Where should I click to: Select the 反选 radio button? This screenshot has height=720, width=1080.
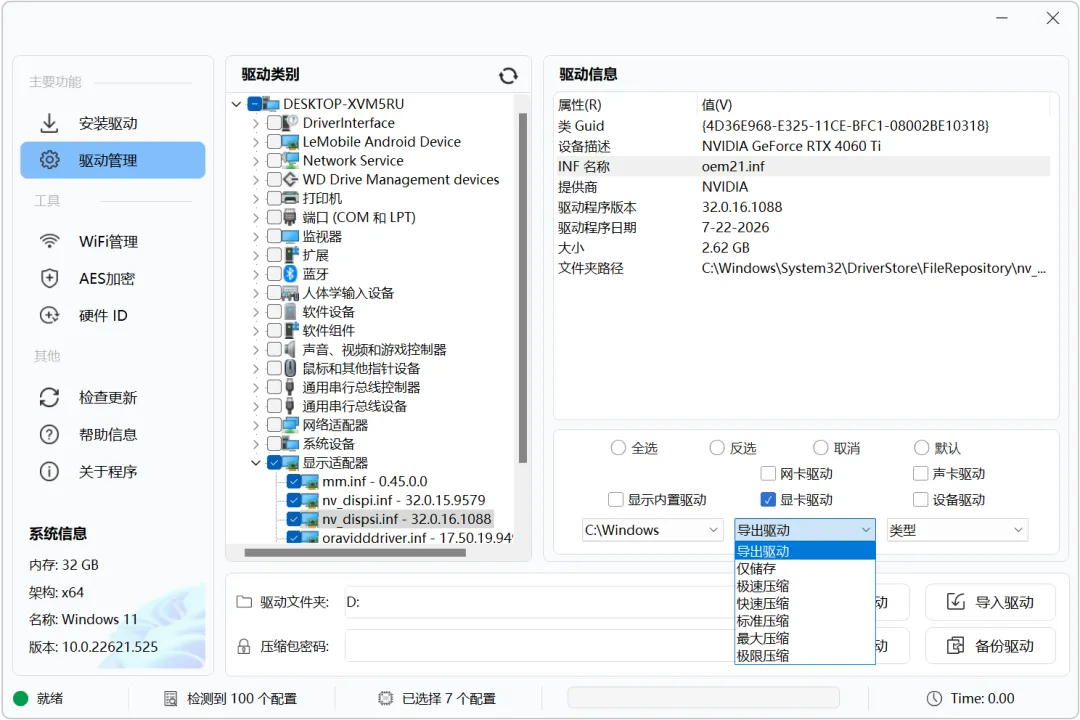[x=717, y=448]
